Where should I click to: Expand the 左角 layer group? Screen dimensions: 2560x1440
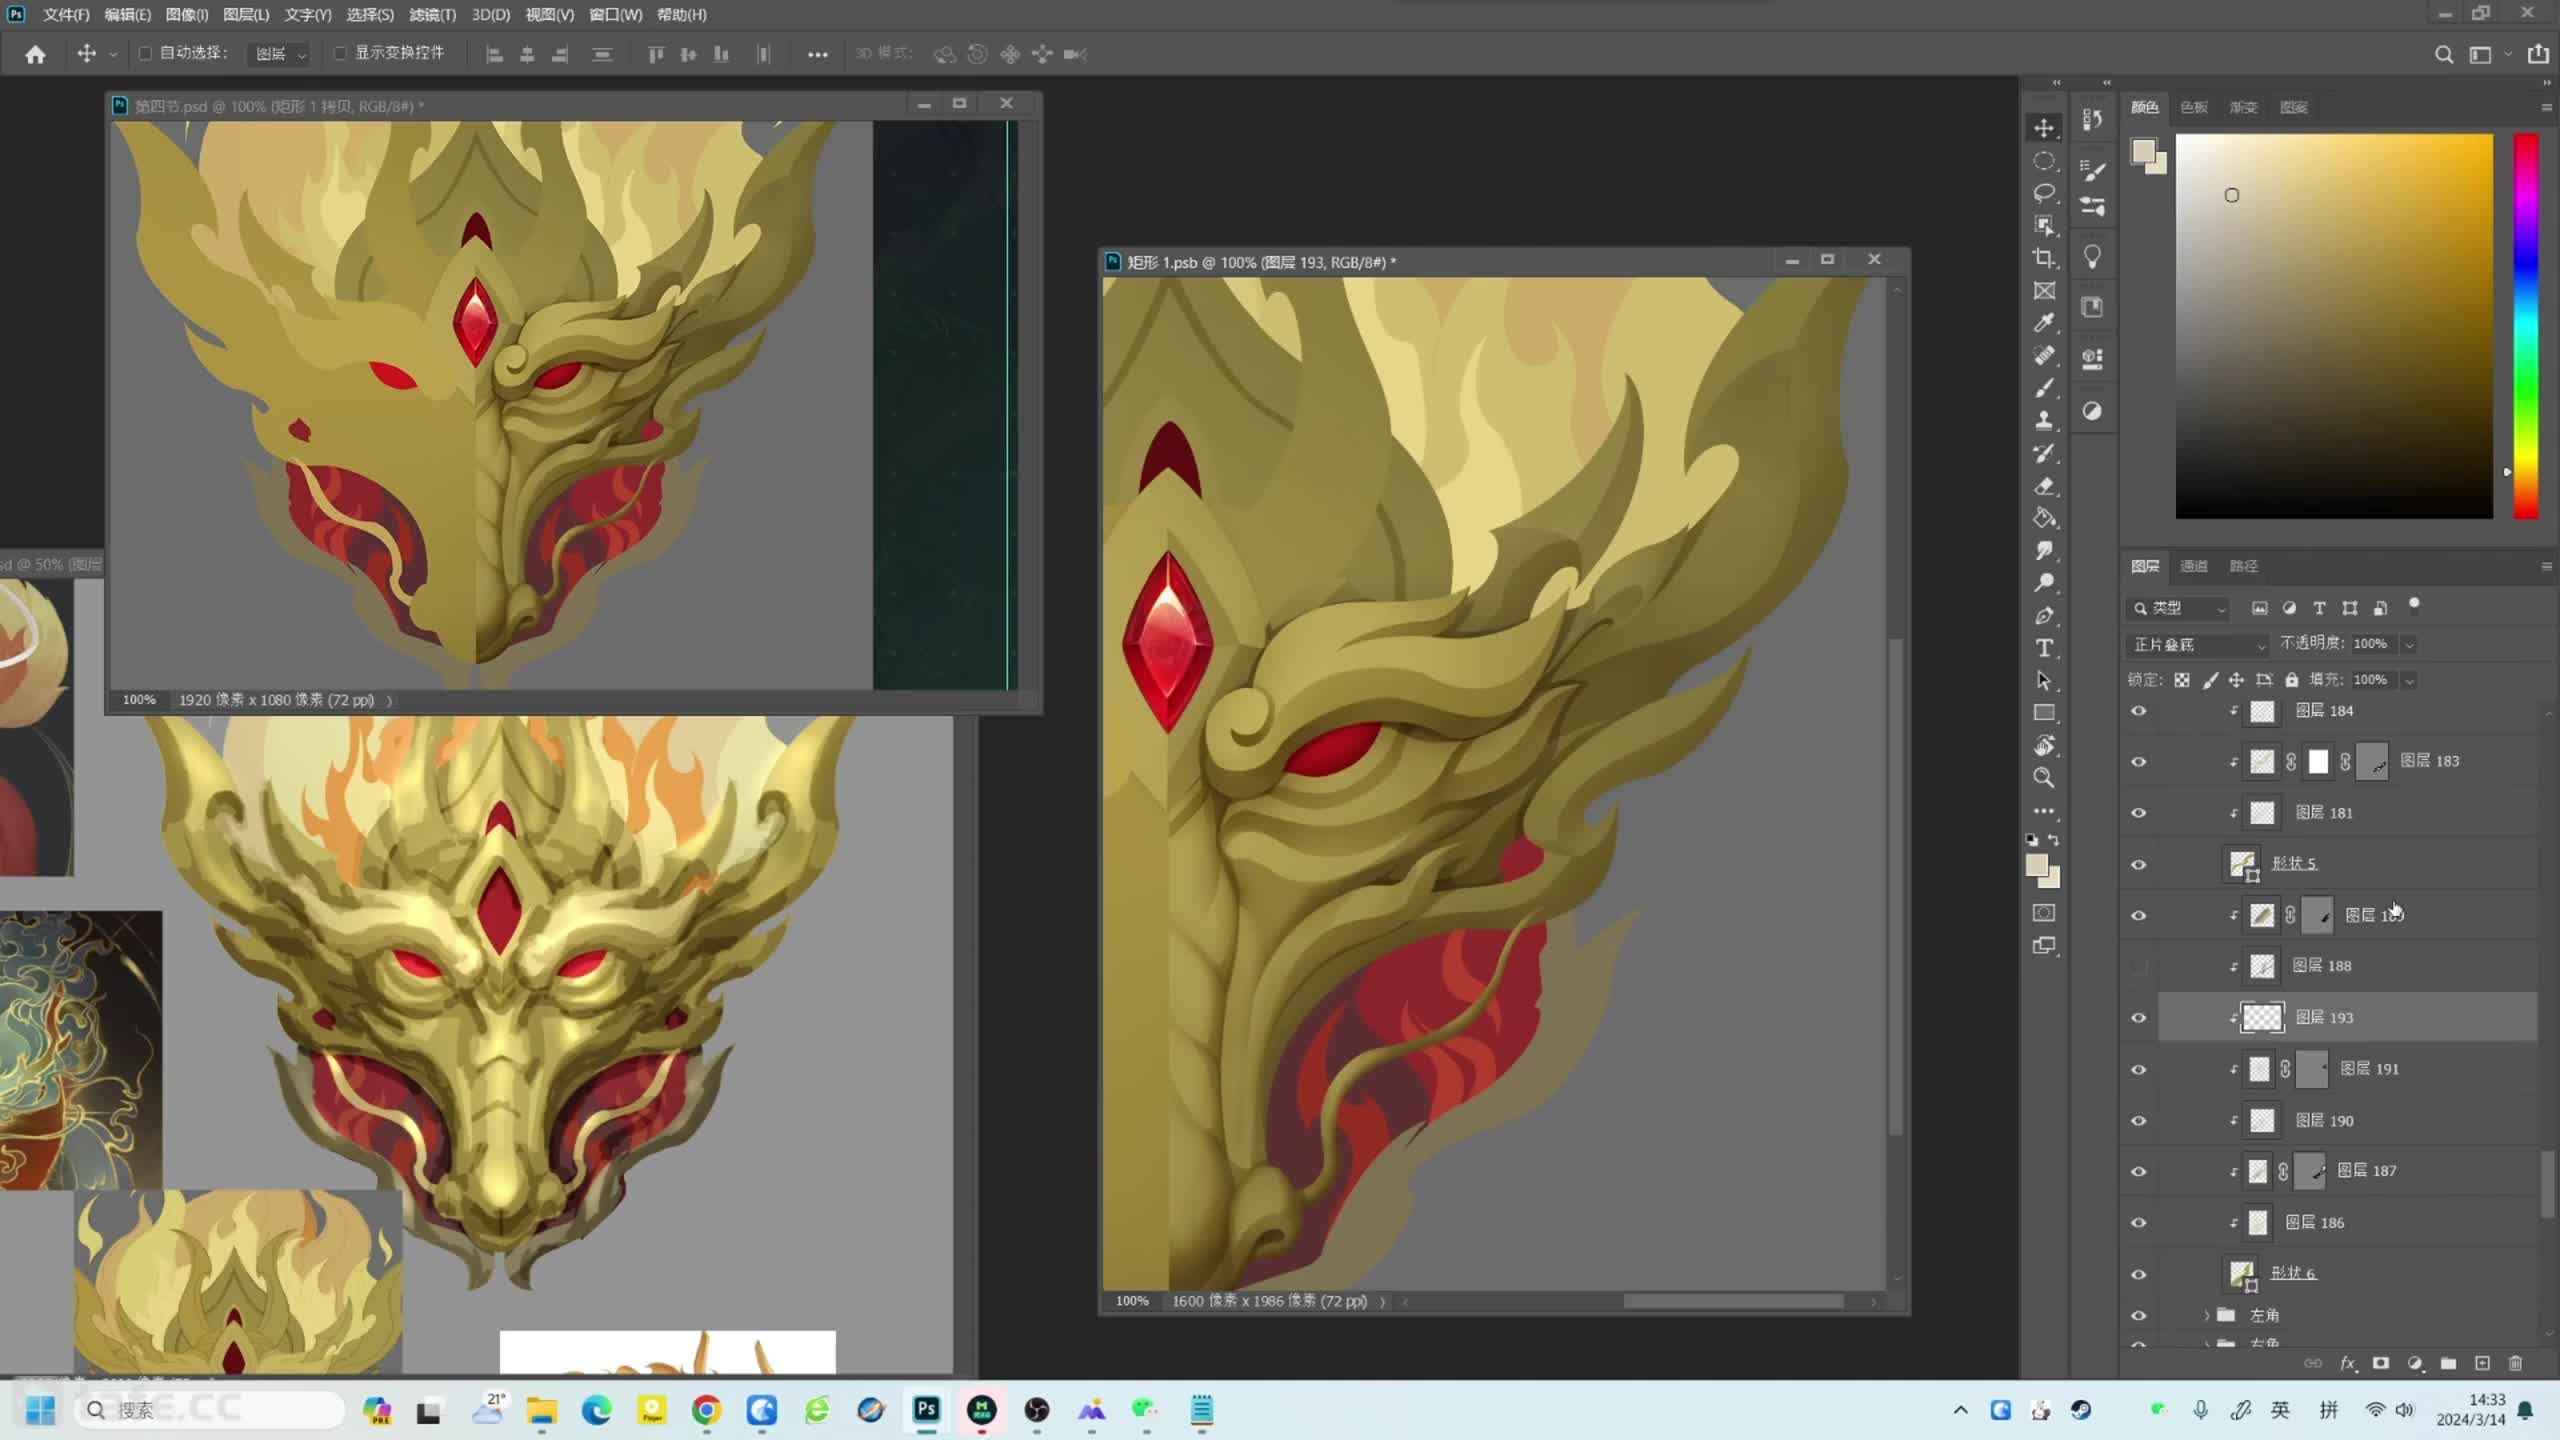(x=2207, y=1315)
